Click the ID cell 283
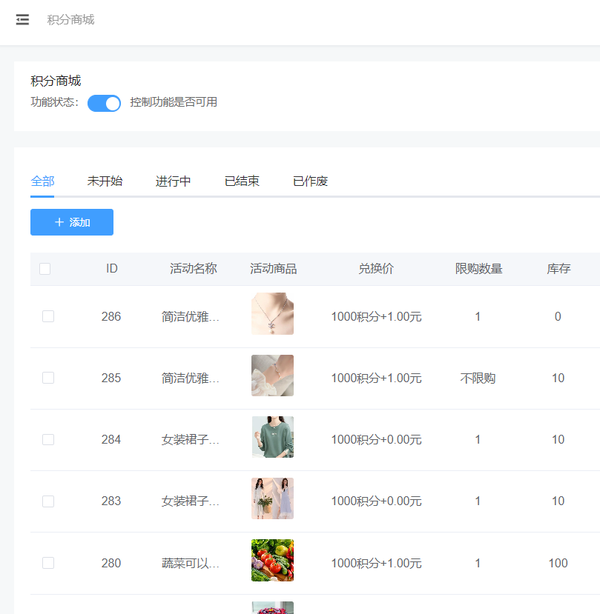The width and height of the screenshot is (600, 614). (x=111, y=501)
